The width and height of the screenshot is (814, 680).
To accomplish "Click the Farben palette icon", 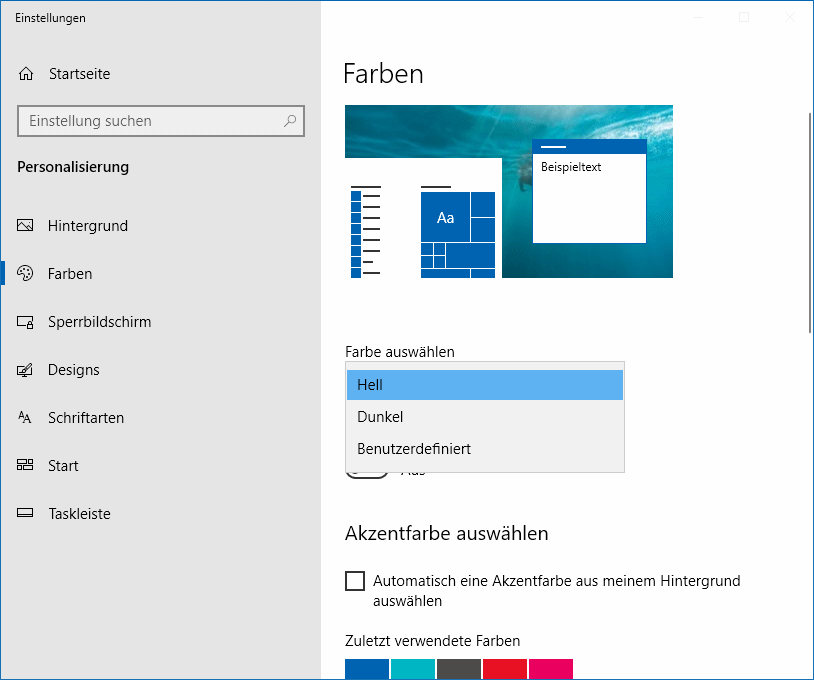I will click(x=26, y=274).
